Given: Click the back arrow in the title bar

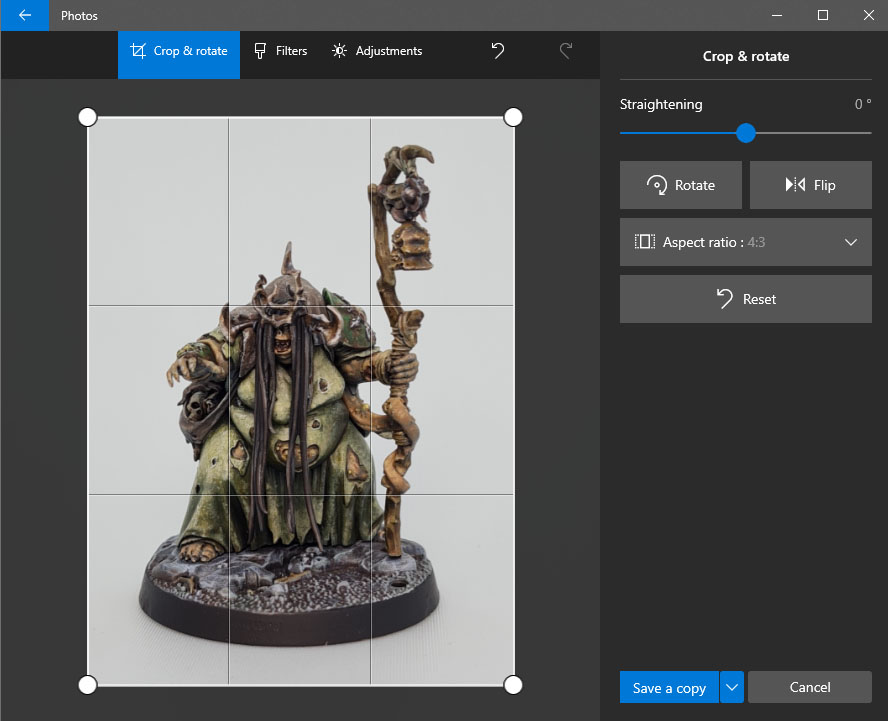Looking at the screenshot, I should 24,15.
